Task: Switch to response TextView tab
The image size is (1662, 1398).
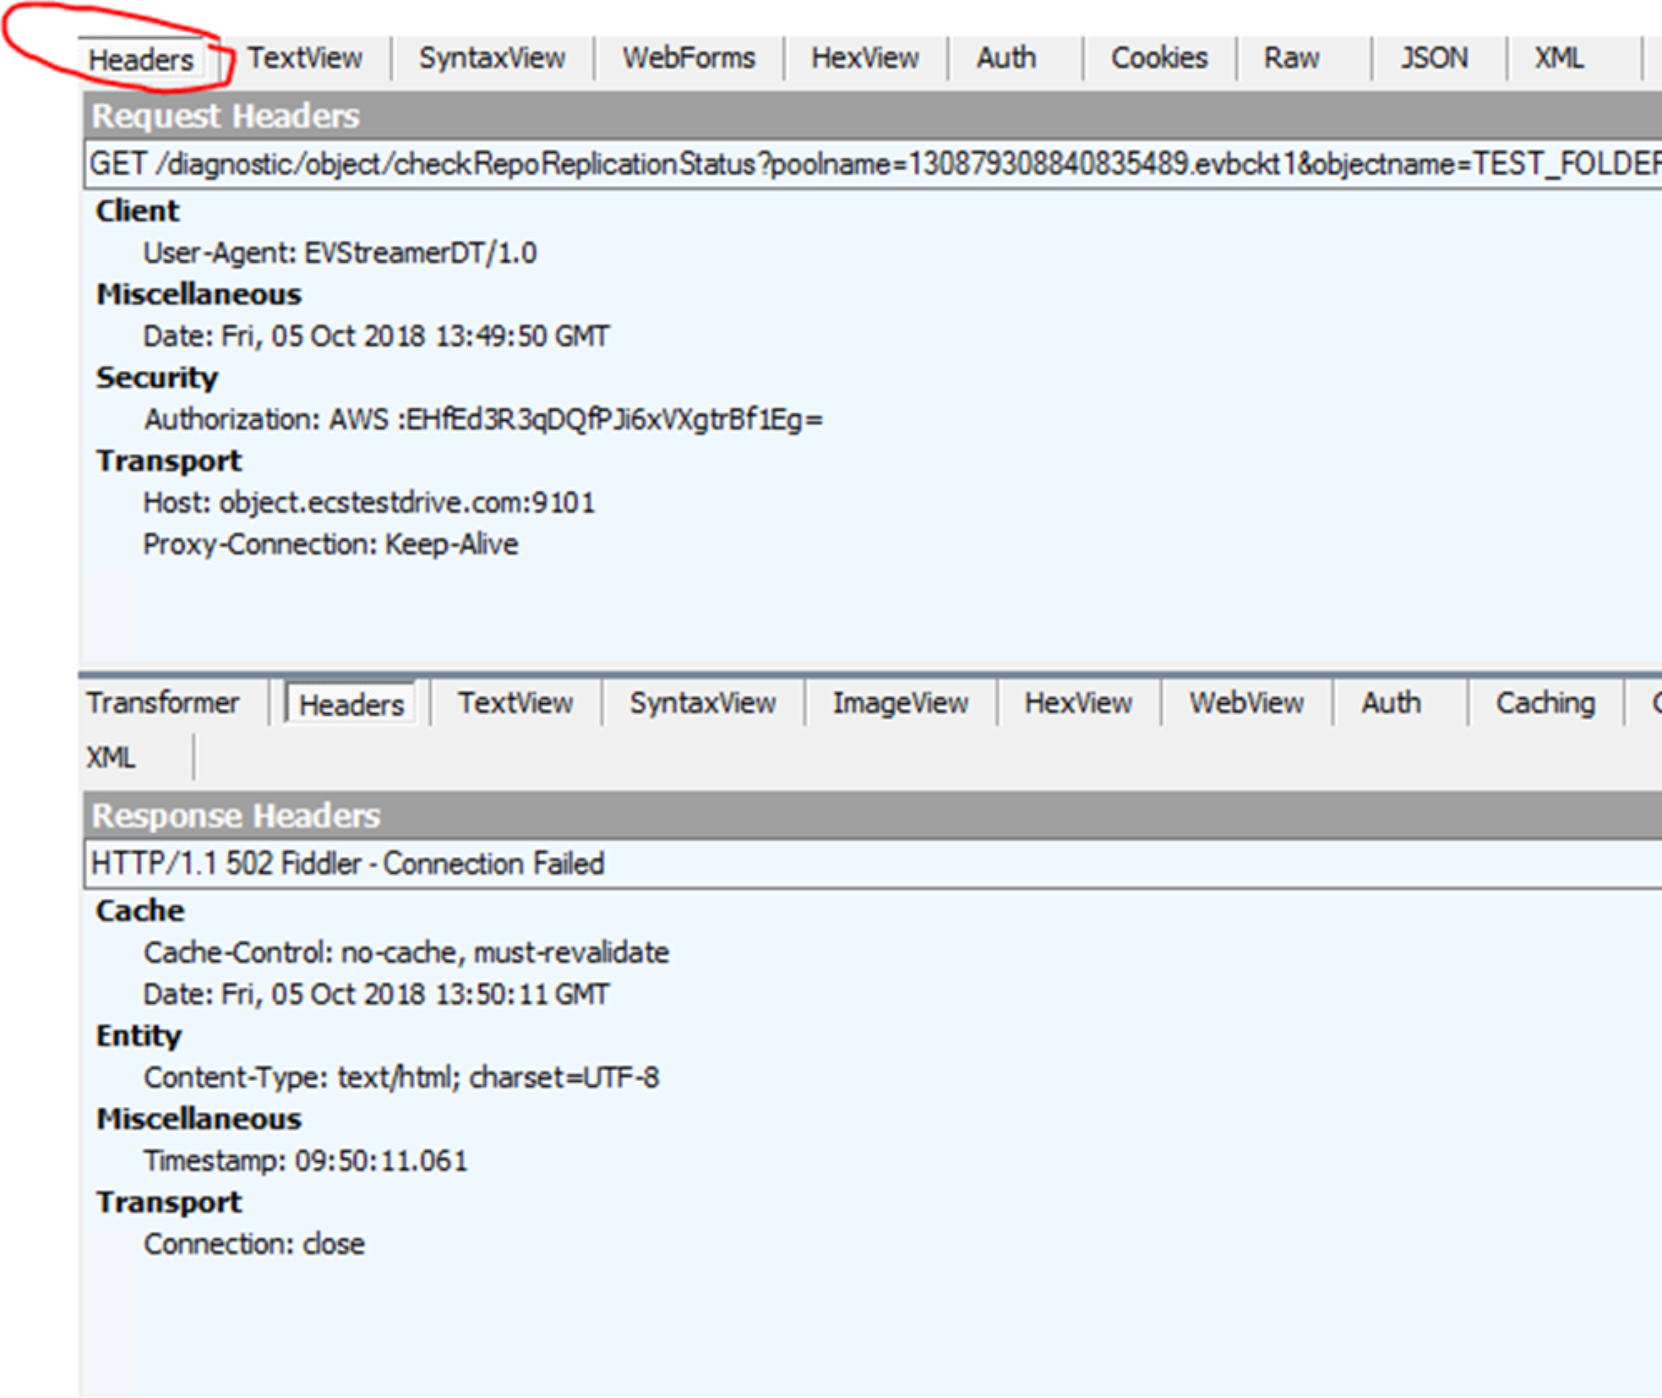Action: (516, 703)
